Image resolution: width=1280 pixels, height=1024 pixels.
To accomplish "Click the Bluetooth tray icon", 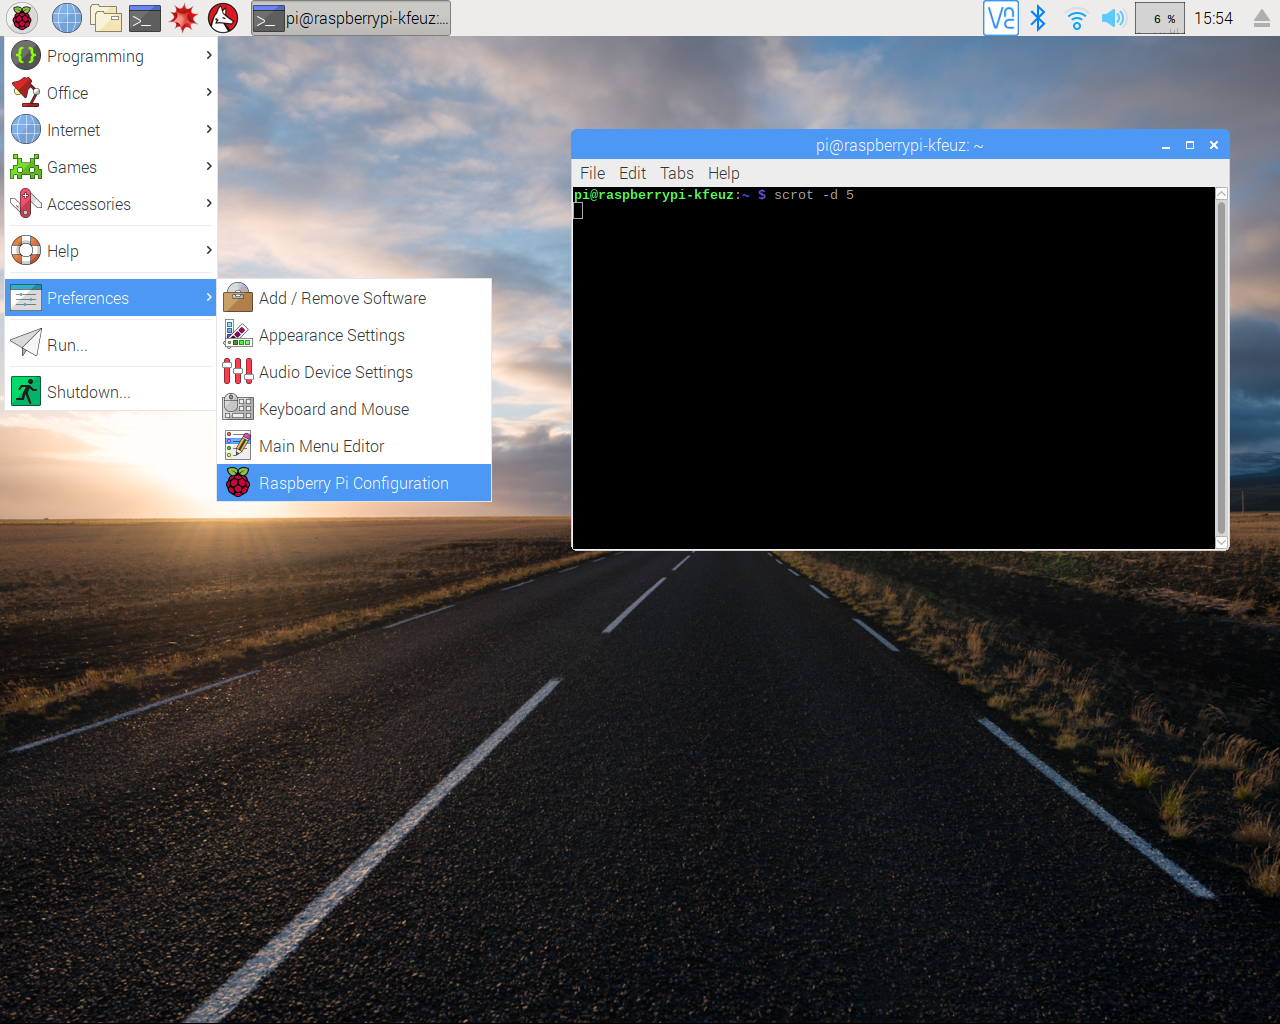I will tap(1038, 18).
